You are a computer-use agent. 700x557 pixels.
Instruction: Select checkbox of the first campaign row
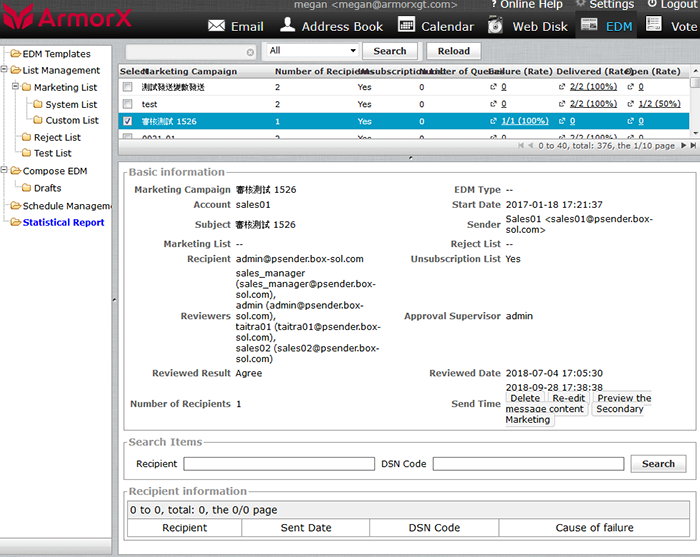point(127,88)
